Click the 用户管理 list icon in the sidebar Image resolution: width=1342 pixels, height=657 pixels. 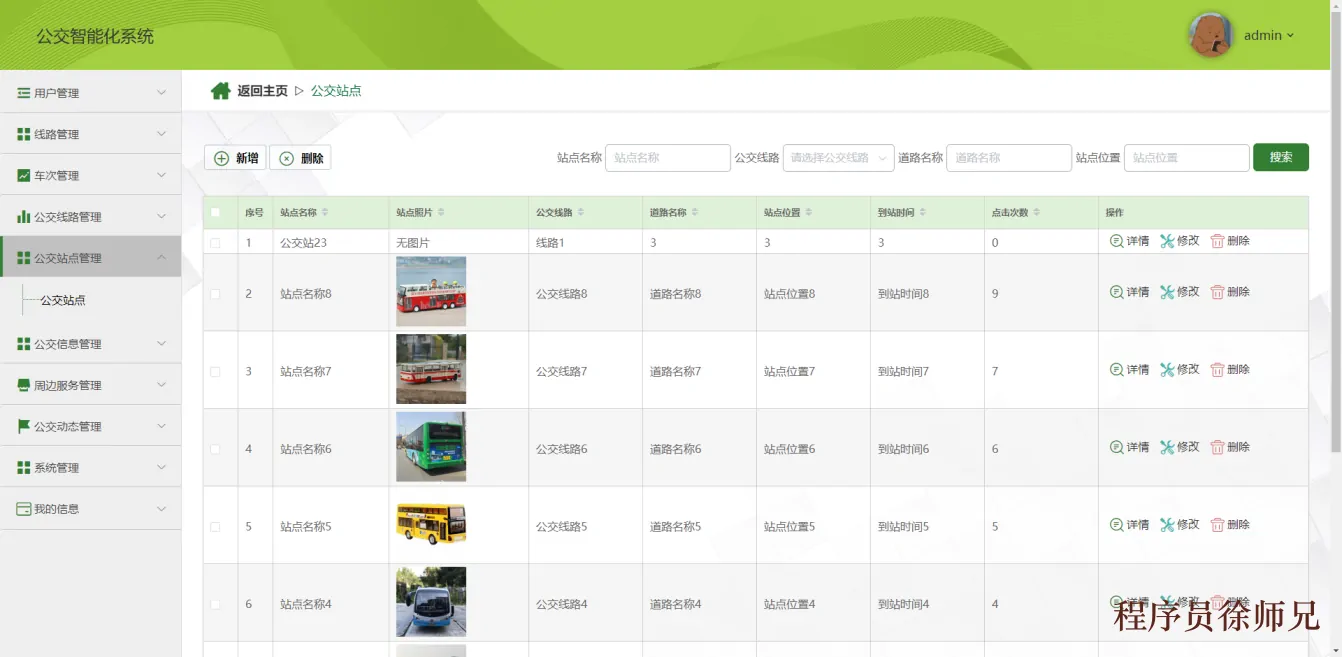24,93
